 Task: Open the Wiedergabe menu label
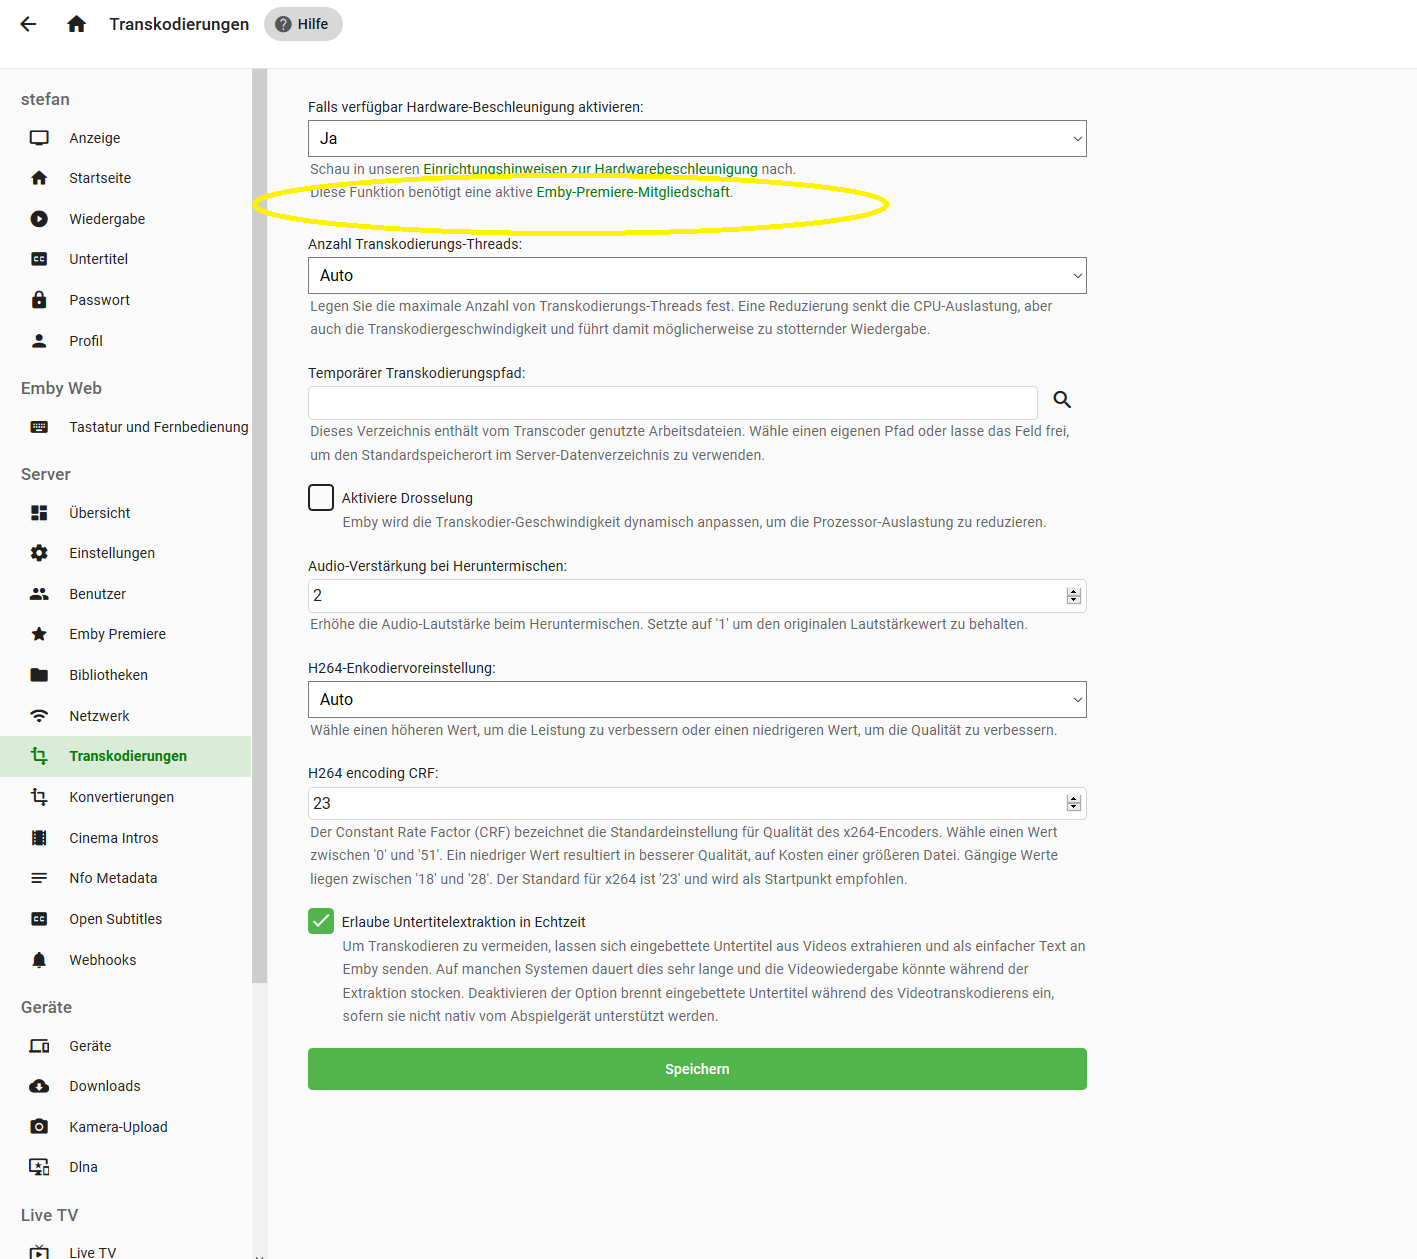(x=107, y=219)
